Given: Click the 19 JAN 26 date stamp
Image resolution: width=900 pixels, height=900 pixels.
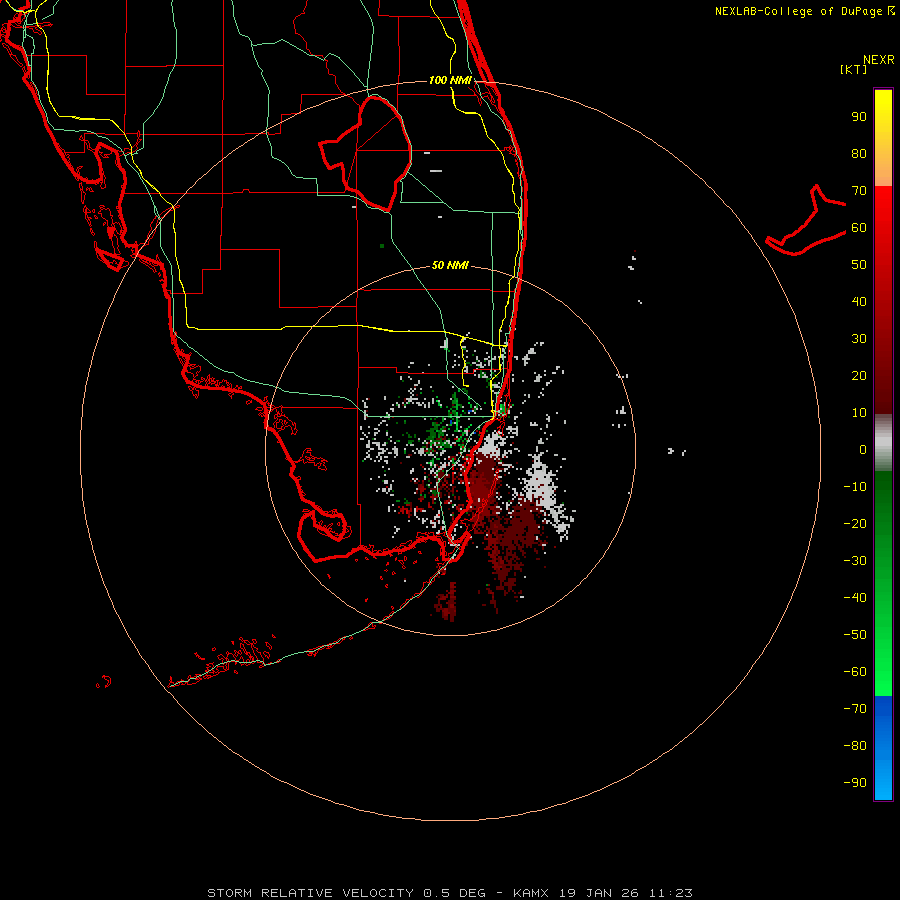Looking at the screenshot, I should click(x=599, y=893).
